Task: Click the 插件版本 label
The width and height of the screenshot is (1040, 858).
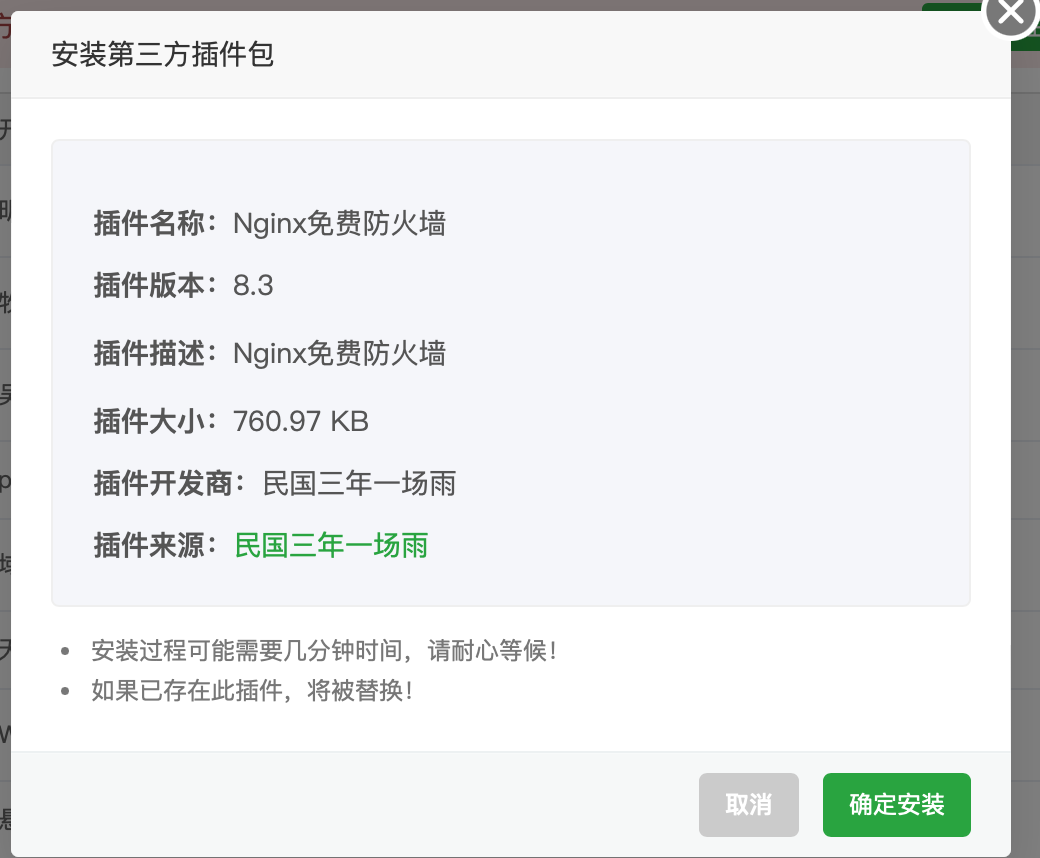Action: point(155,286)
